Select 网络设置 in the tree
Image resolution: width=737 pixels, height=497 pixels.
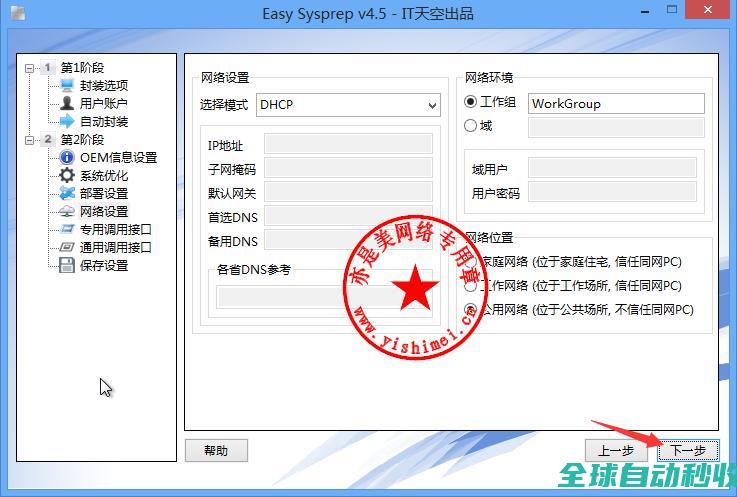104,212
